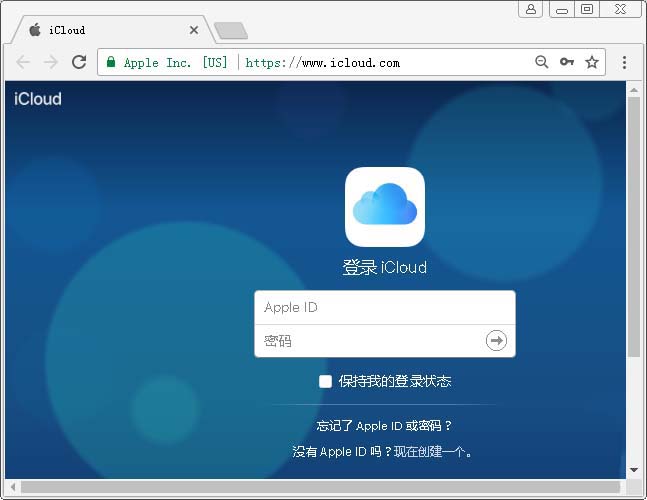647x500 pixels.
Task: Click the vertical scrollbar thumb
Action: 634,227
